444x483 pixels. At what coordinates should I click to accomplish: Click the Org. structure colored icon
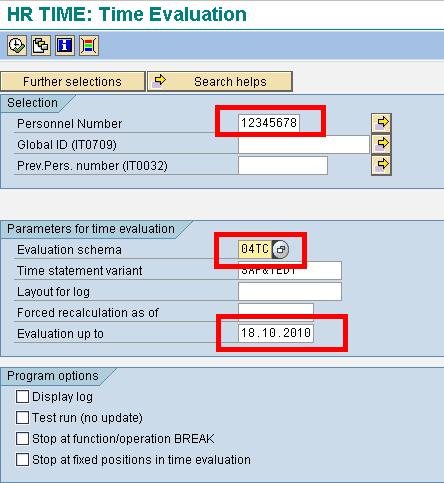(x=89, y=45)
